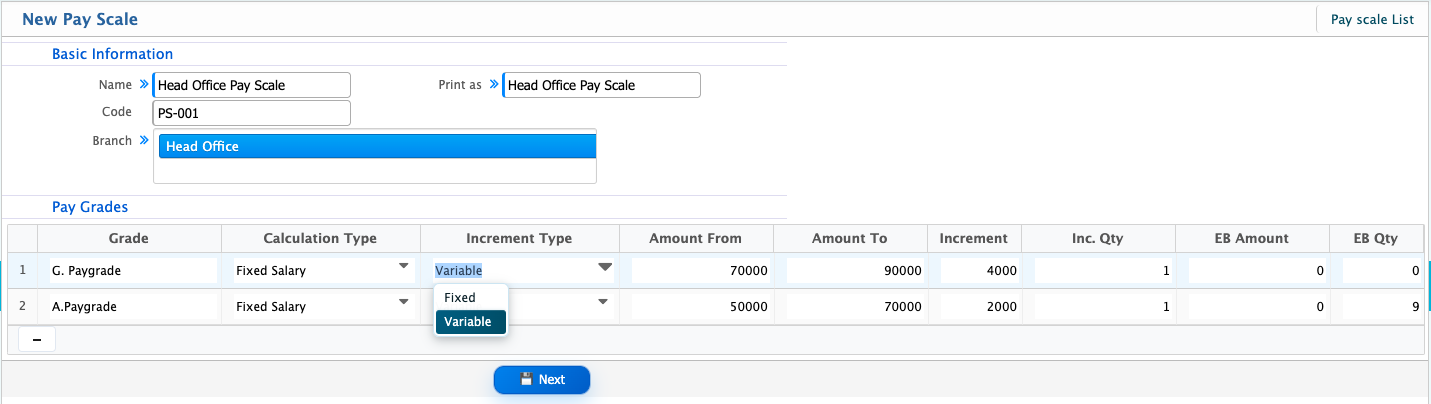The height and width of the screenshot is (404, 1431).
Task: Expand Calculation Type dropdown for G. Paygrade
Action: pyautogui.click(x=403, y=266)
